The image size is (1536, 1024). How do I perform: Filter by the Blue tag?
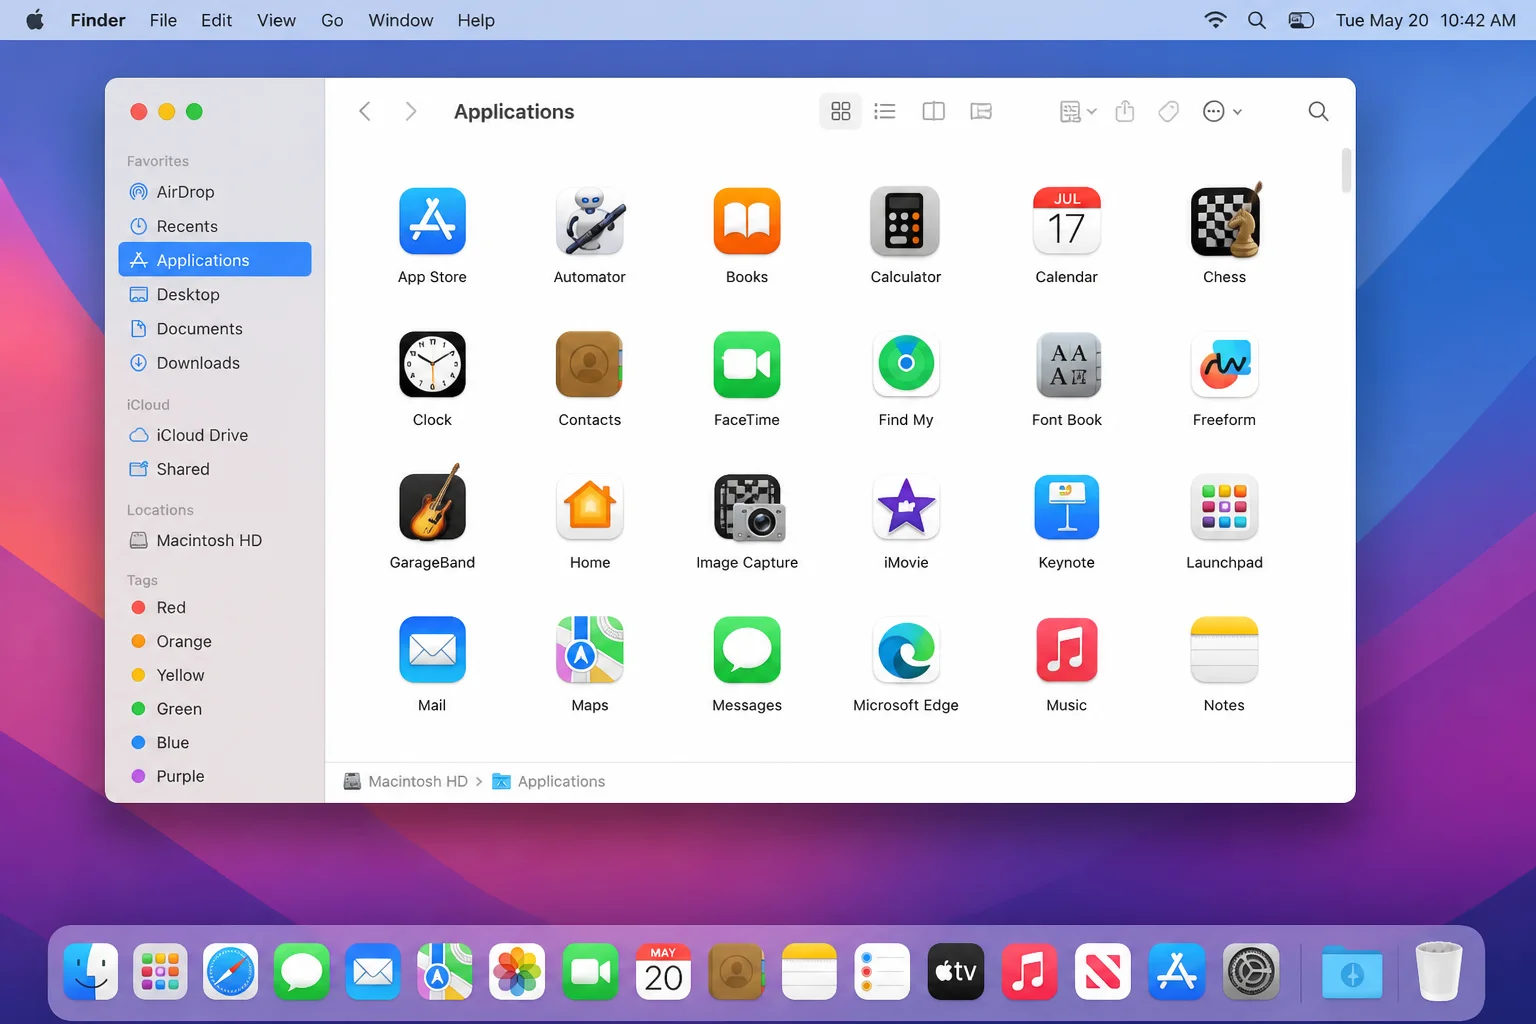(215, 742)
